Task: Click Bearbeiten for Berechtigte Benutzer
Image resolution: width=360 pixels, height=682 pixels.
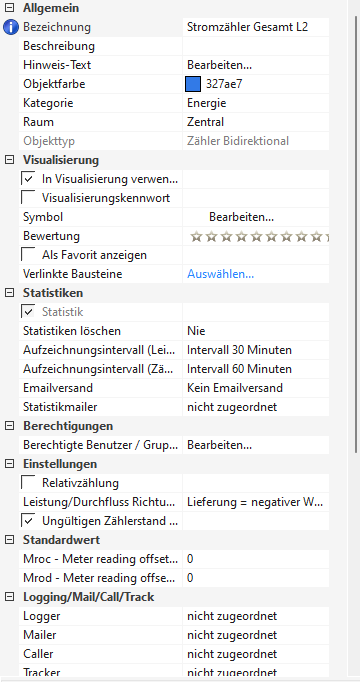Action: (x=220, y=445)
